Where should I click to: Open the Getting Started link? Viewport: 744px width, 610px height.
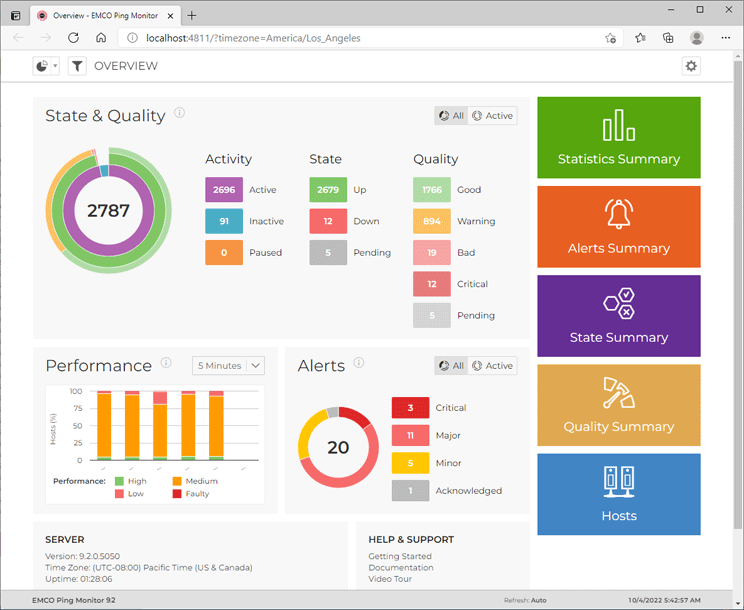[400, 556]
